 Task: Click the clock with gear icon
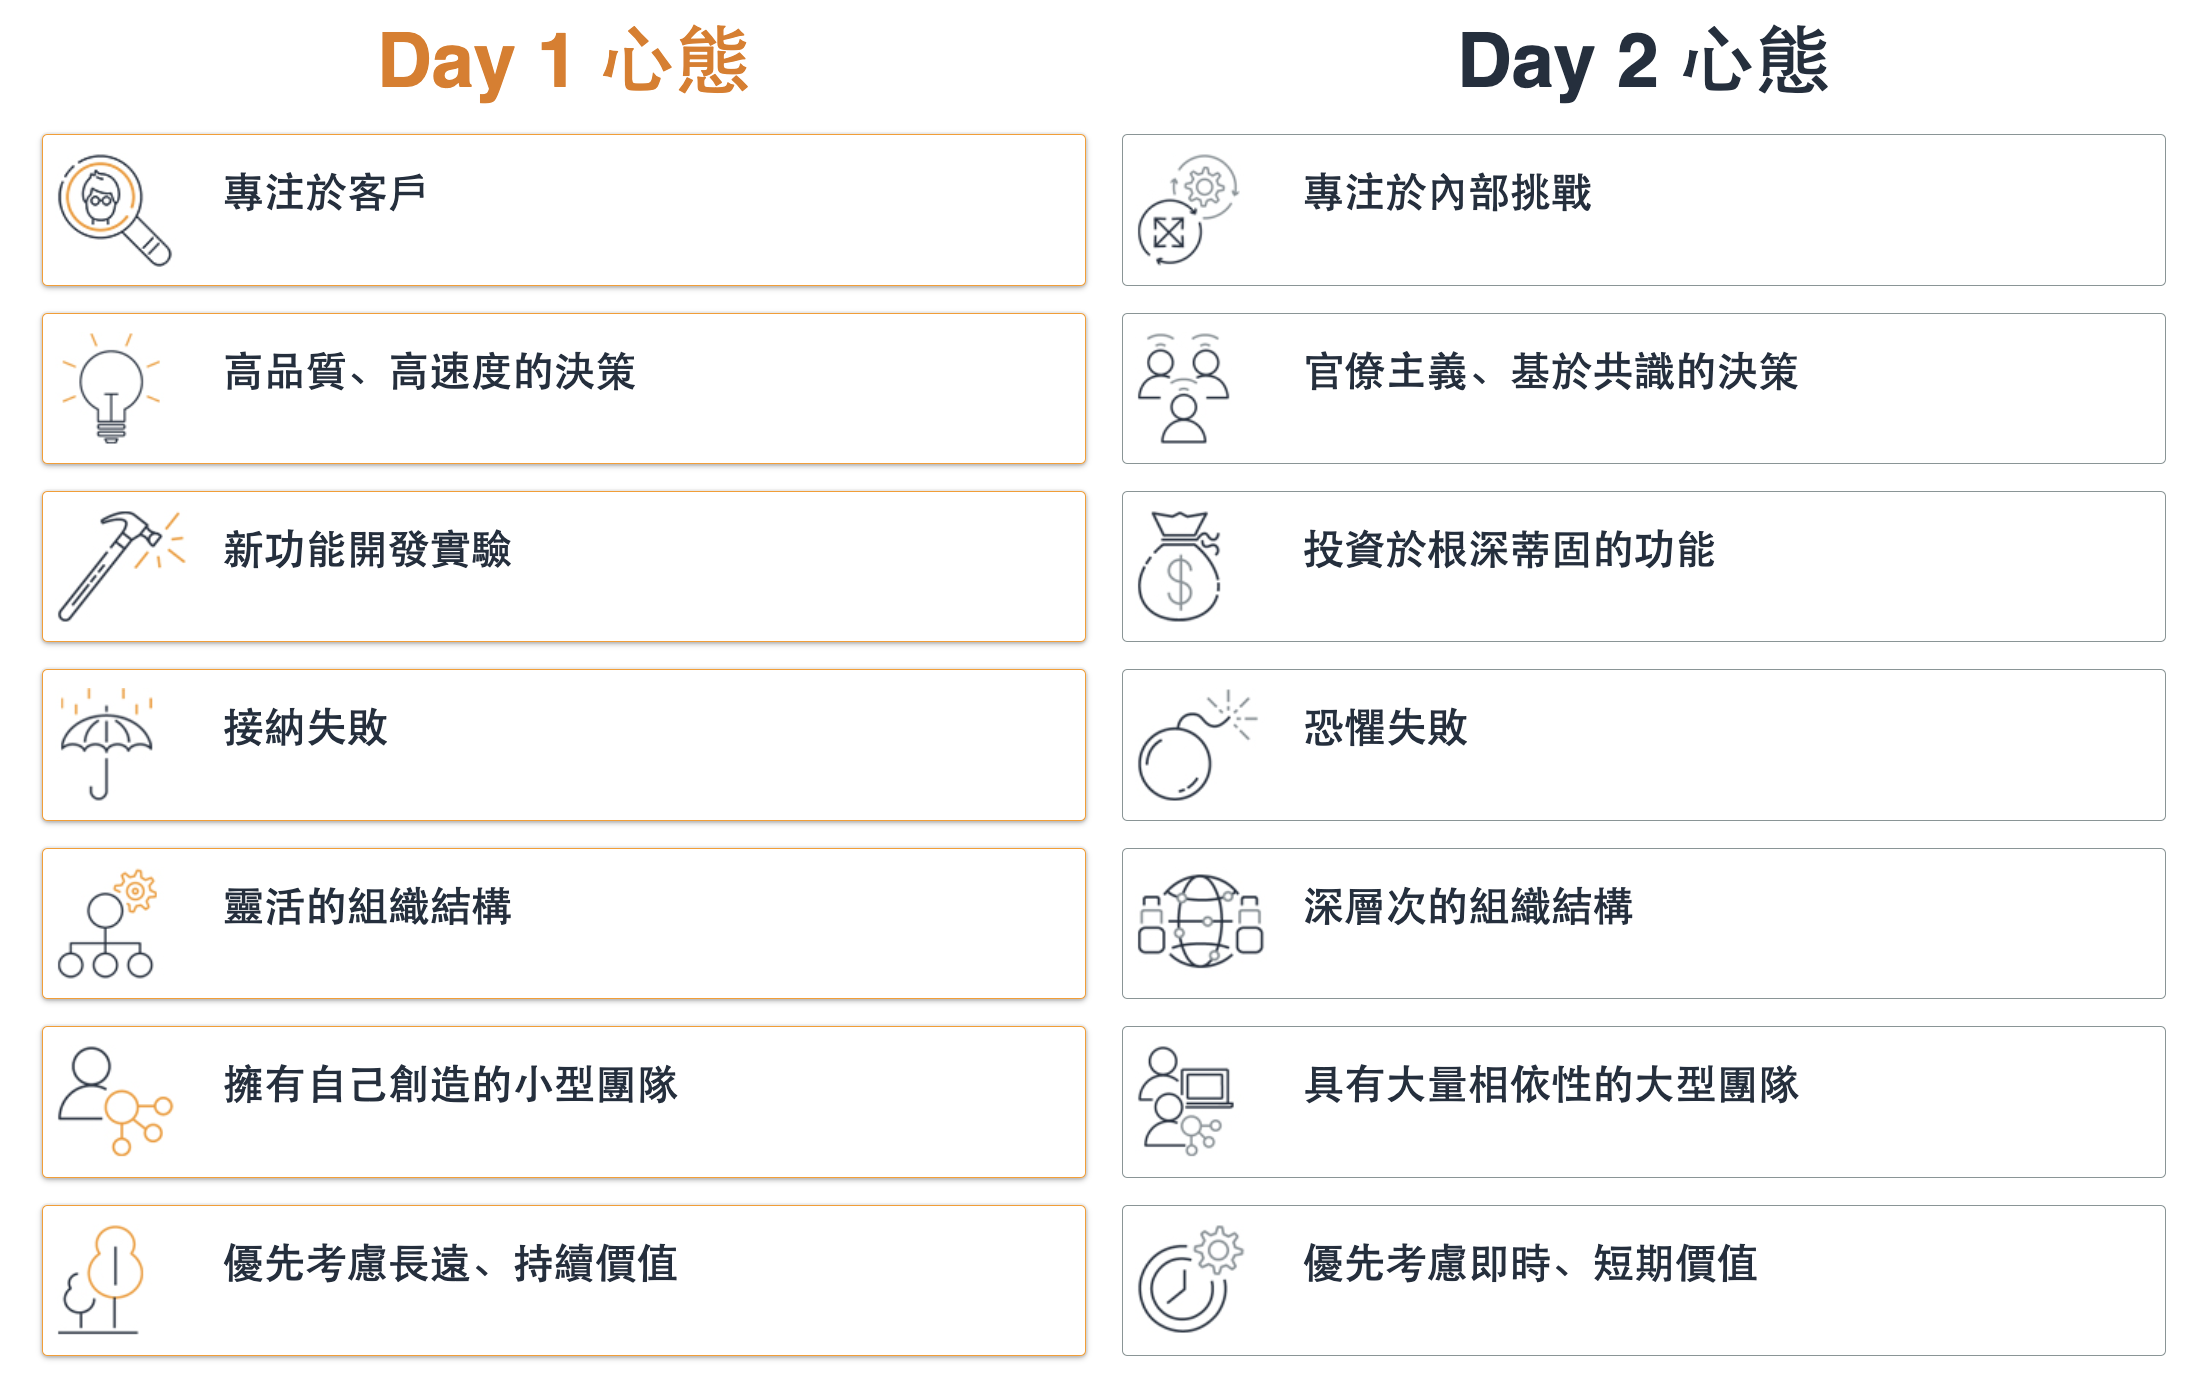tap(1190, 1279)
